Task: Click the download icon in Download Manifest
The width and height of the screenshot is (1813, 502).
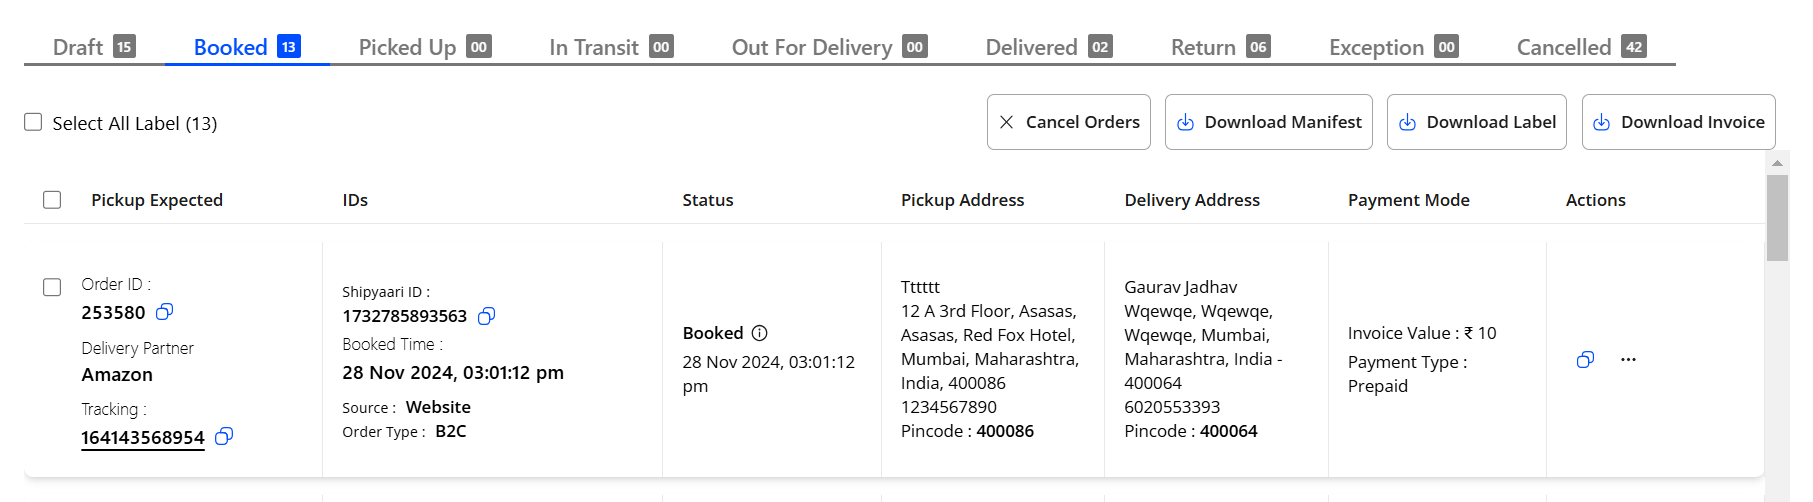Action: click(x=1185, y=122)
